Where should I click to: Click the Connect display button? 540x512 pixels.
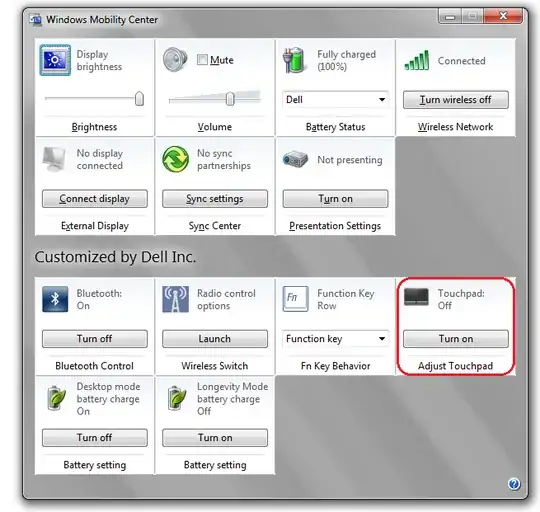(95, 199)
